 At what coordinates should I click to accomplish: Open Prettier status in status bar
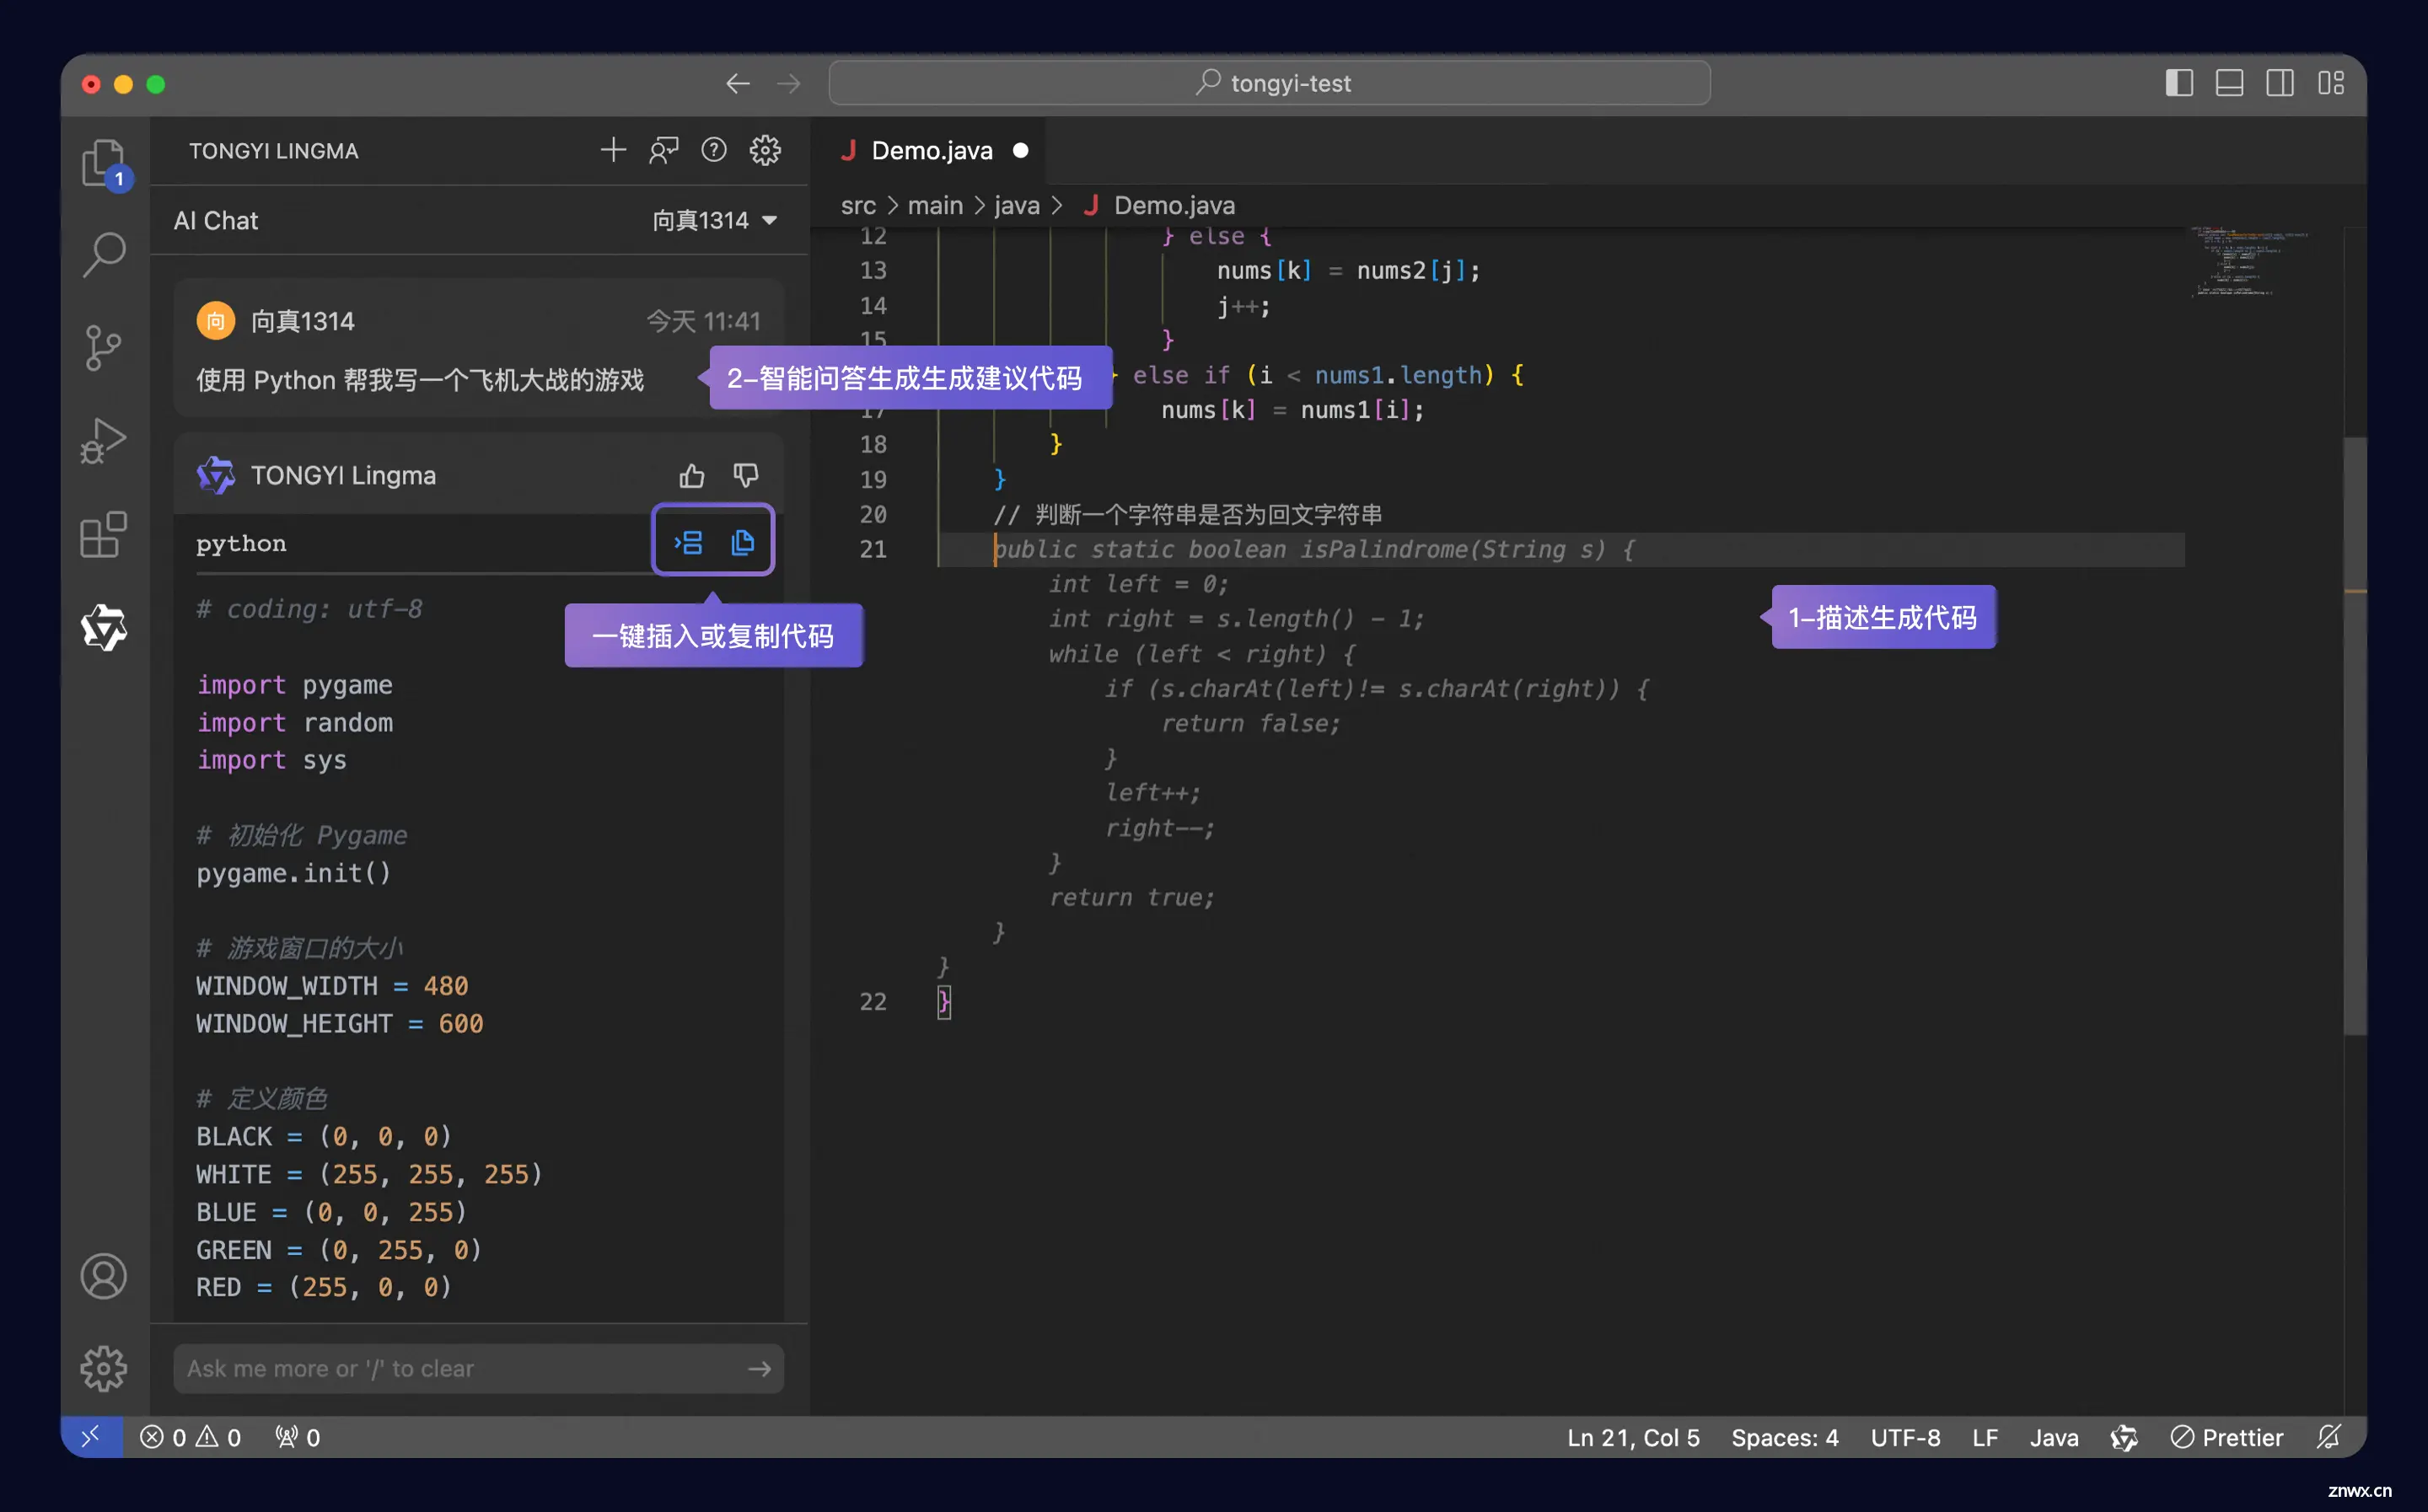coord(2226,1437)
